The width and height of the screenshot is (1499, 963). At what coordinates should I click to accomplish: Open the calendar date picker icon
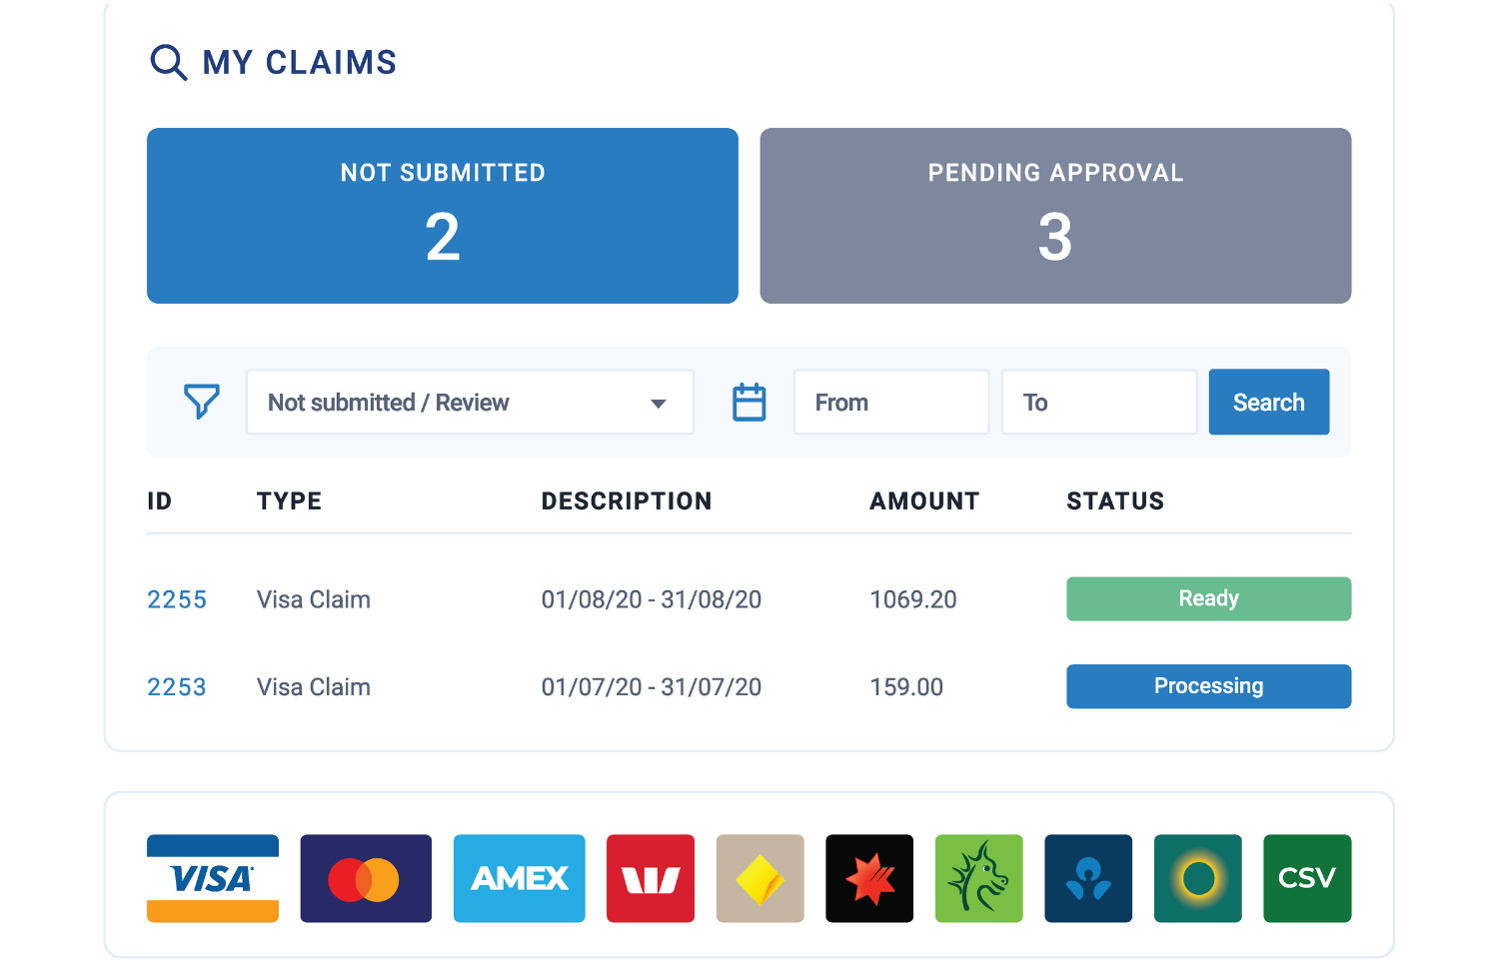coord(749,401)
